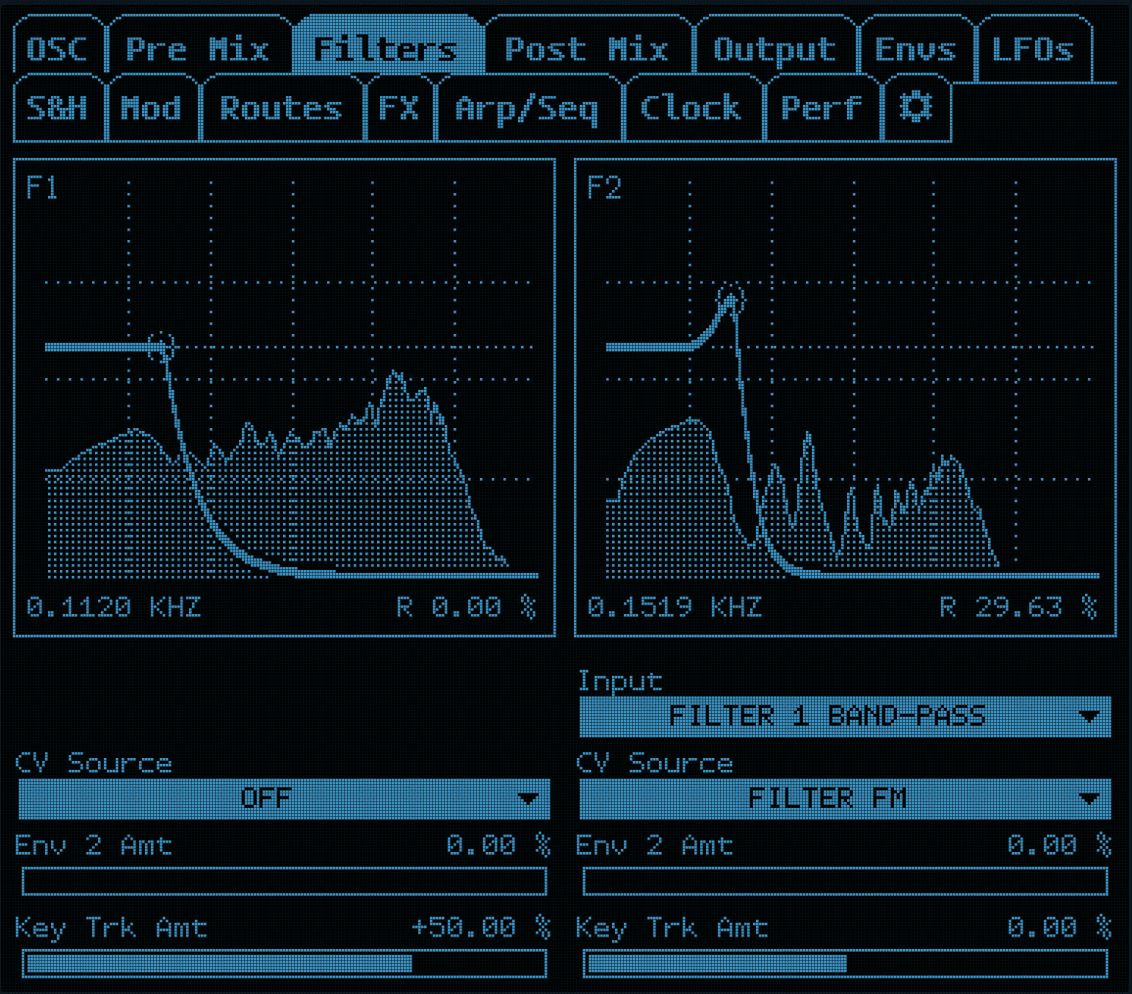Viewport: 1132px width, 994px height.
Task: Go to the Arp/Seq tab
Action: [x=527, y=108]
